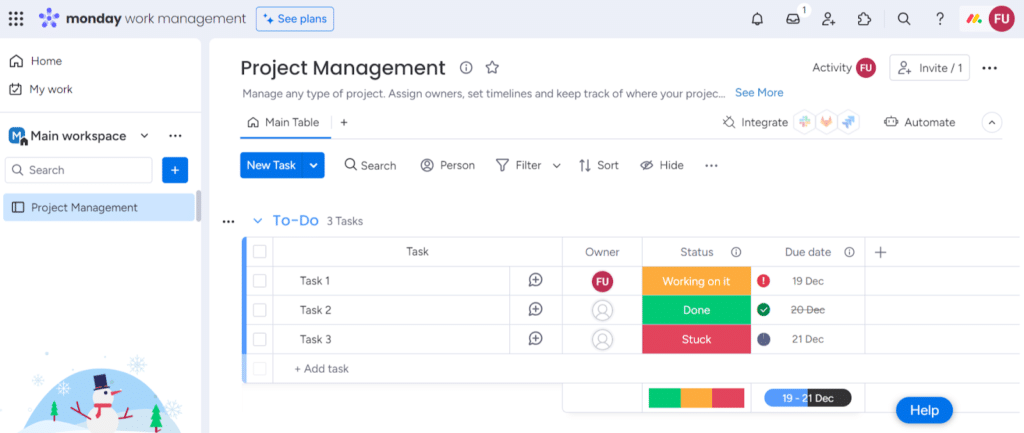Change Task 1 Working on it status
Screen dimensions: 1024x433
[696, 281]
